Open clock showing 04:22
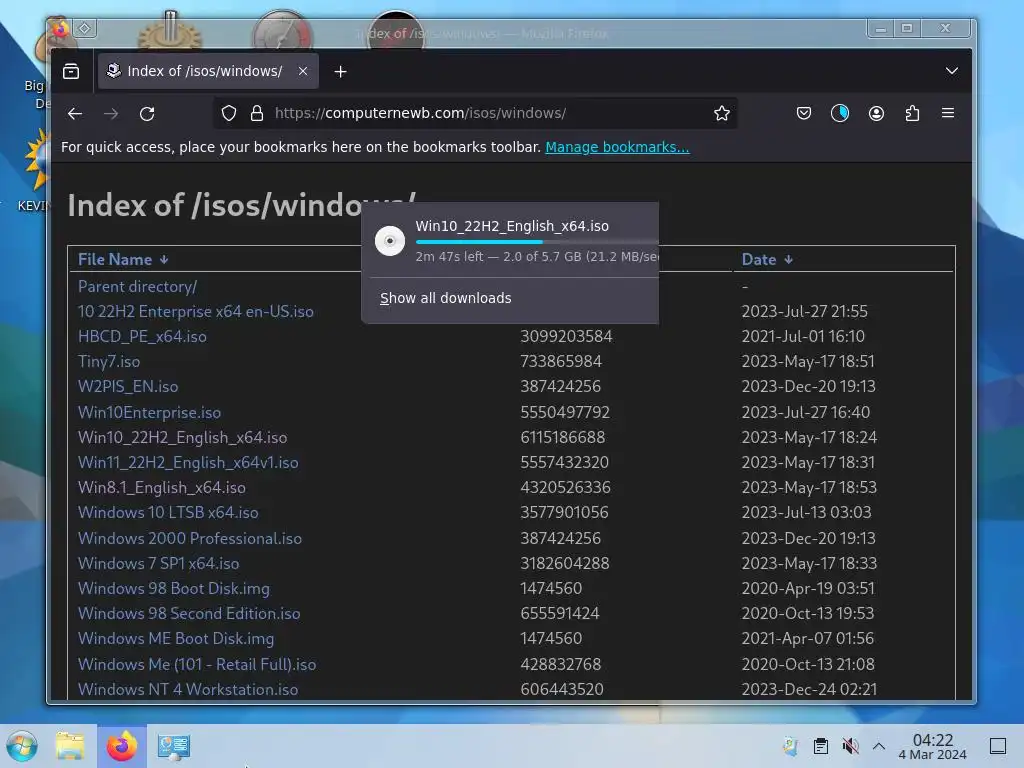The height and width of the screenshot is (768, 1024). point(933,746)
